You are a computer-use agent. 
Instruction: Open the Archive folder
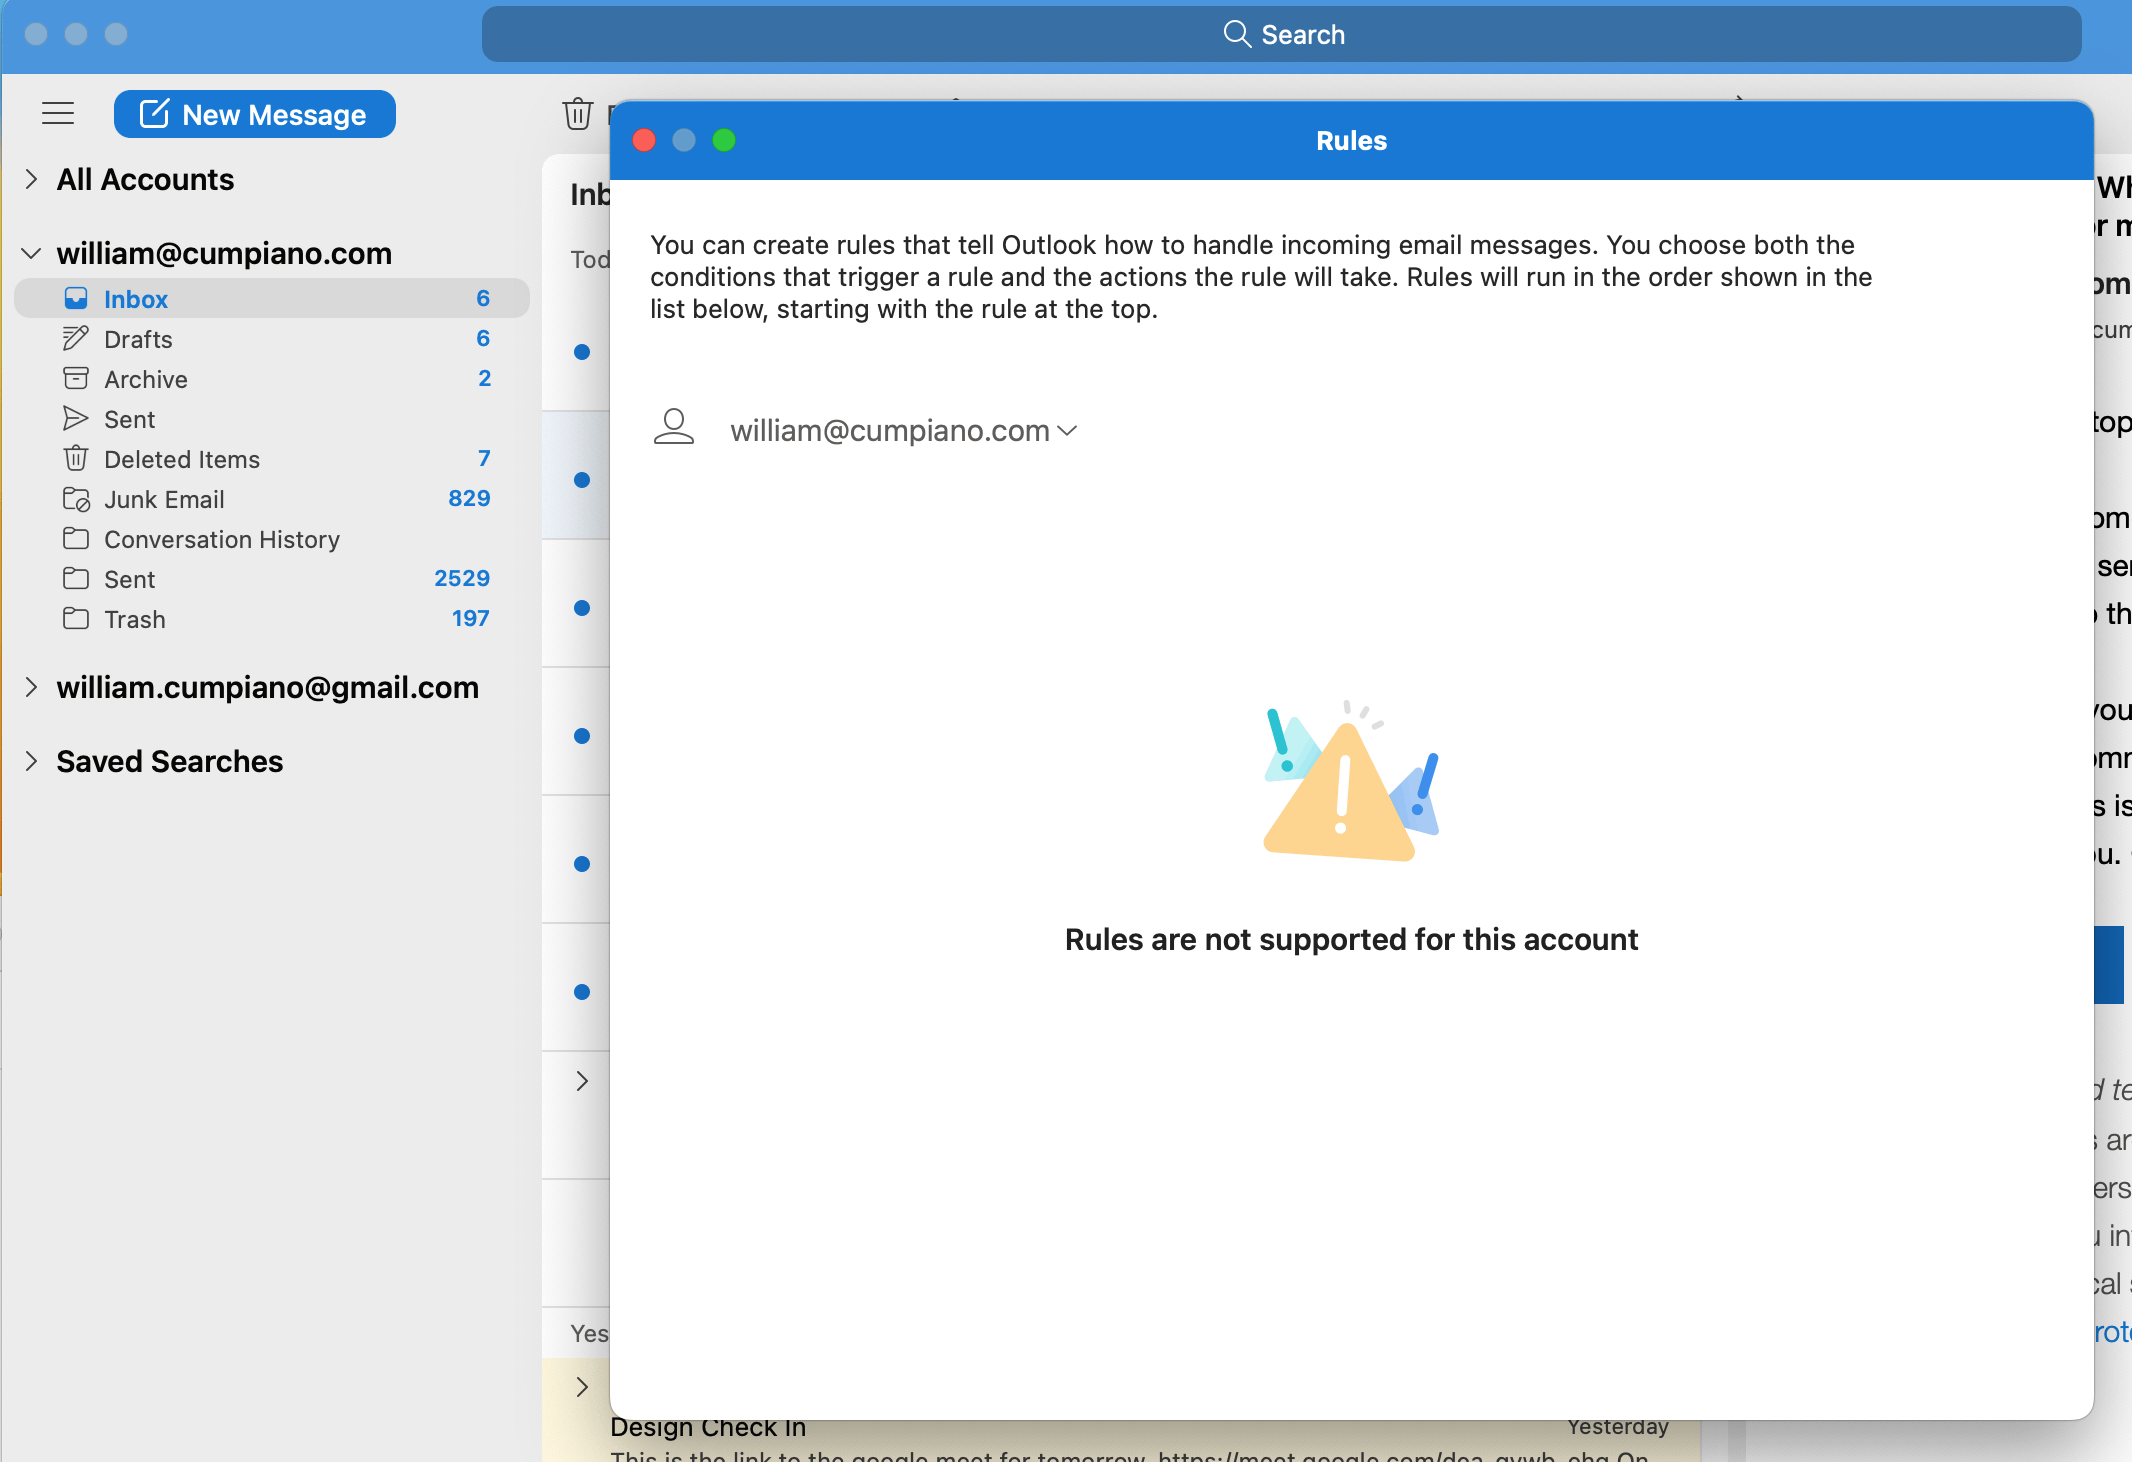[272, 379]
